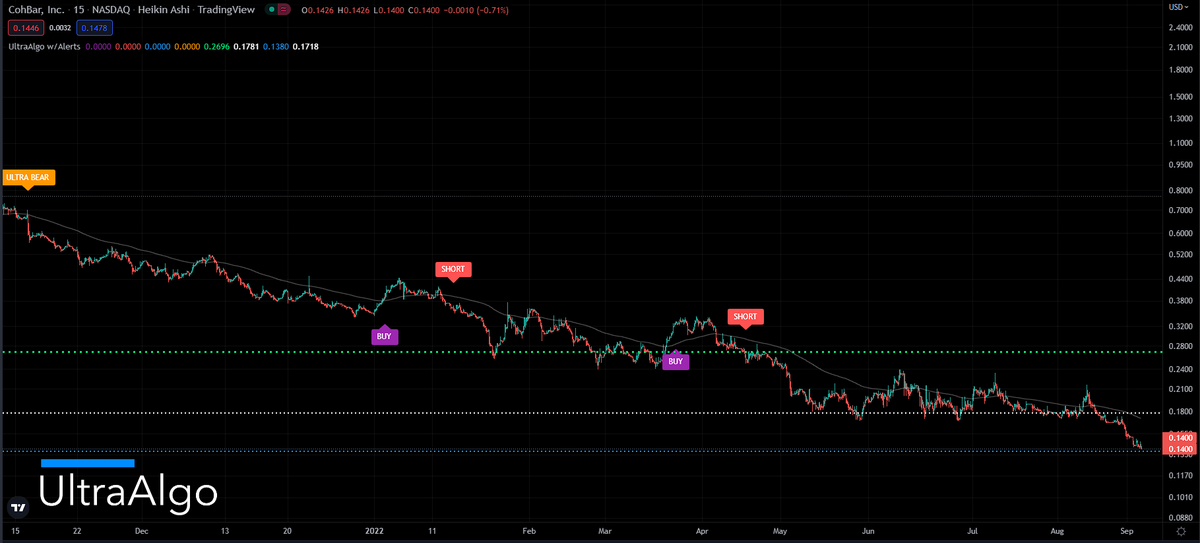
Task: Click the May label on time axis
Action: coord(782,530)
